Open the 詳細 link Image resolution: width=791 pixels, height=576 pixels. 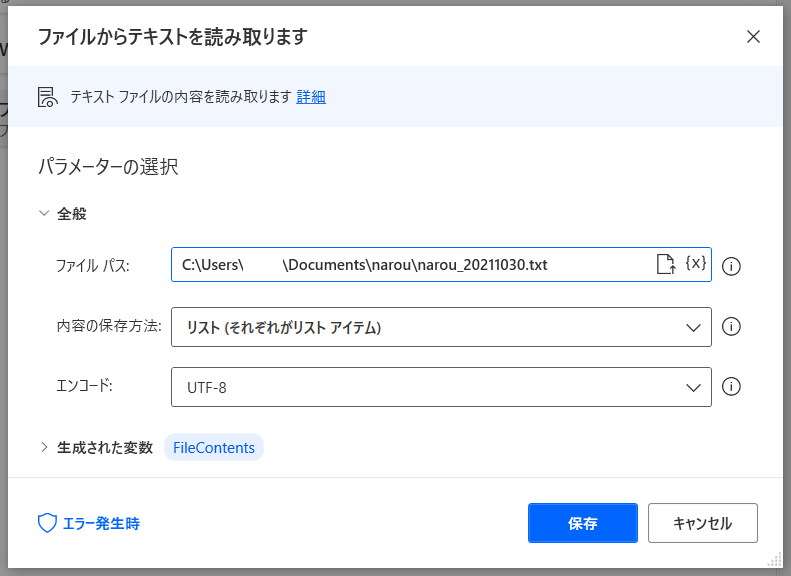pos(311,97)
